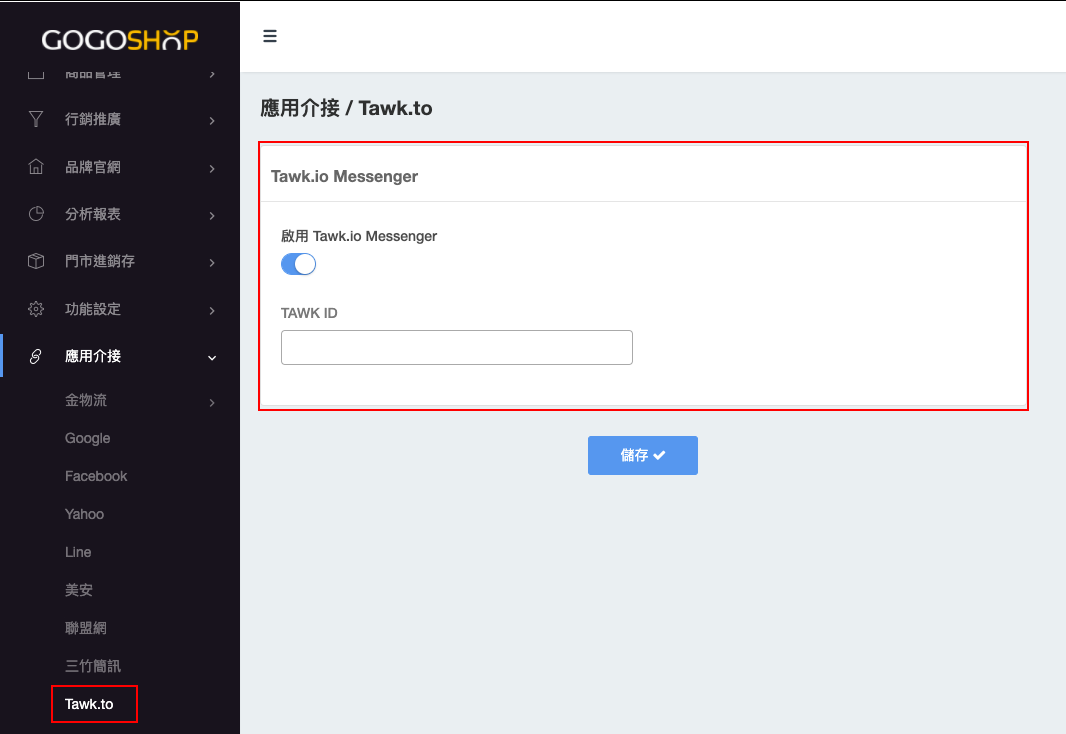Expand the 功能設定 chevron
Image resolution: width=1066 pixels, height=734 pixels.
pyautogui.click(x=212, y=311)
